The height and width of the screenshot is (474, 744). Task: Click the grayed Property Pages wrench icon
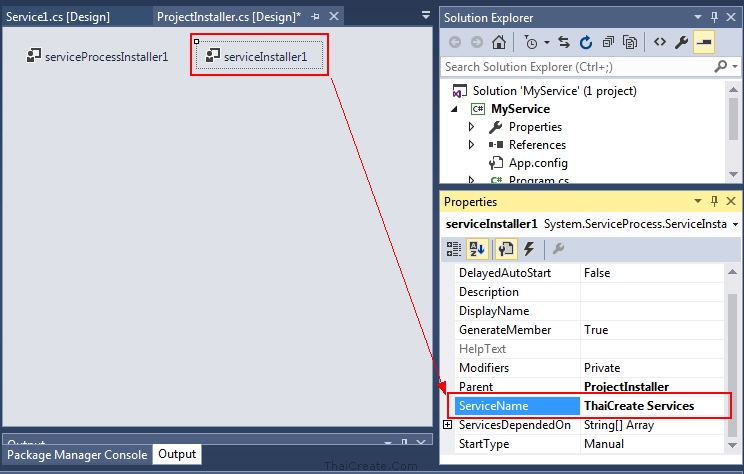click(558, 249)
